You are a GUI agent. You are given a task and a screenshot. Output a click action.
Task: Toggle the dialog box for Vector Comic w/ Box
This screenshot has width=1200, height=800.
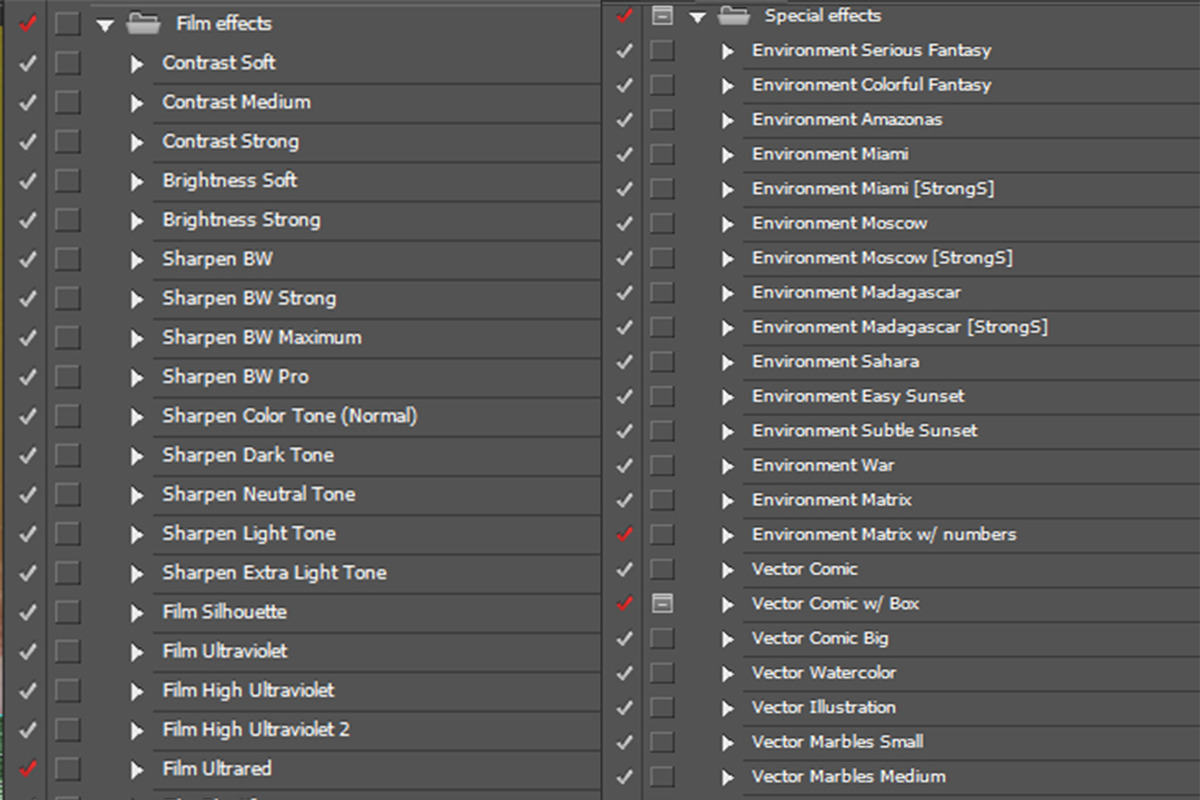pyautogui.click(x=662, y=604)
